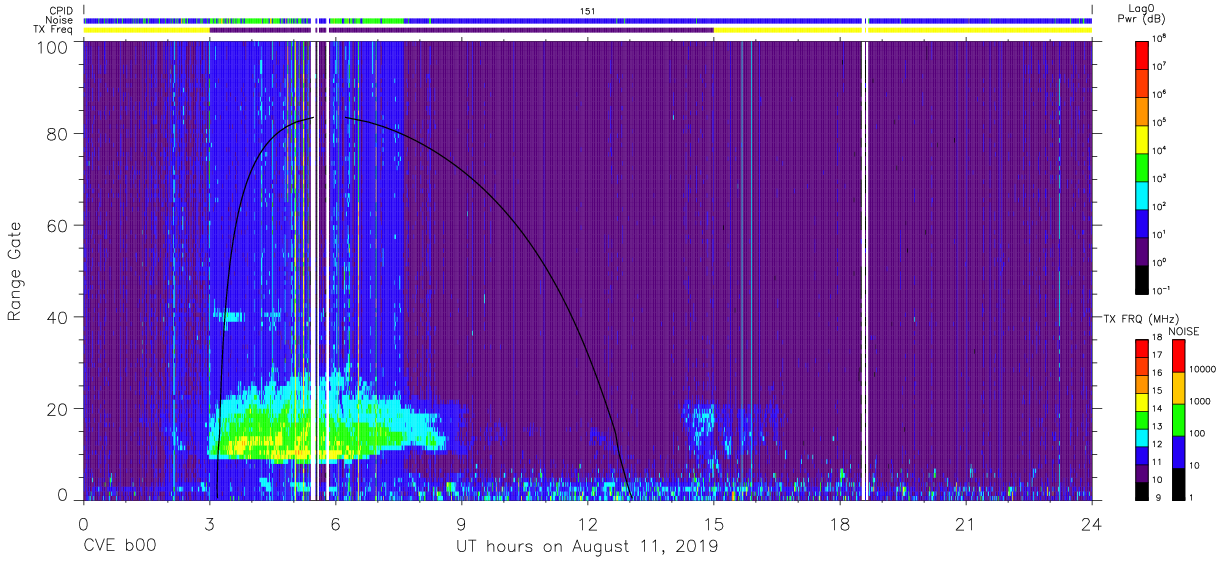Click the 'Noise' row label at top
1228x567 pixels.
pos(61,20)
